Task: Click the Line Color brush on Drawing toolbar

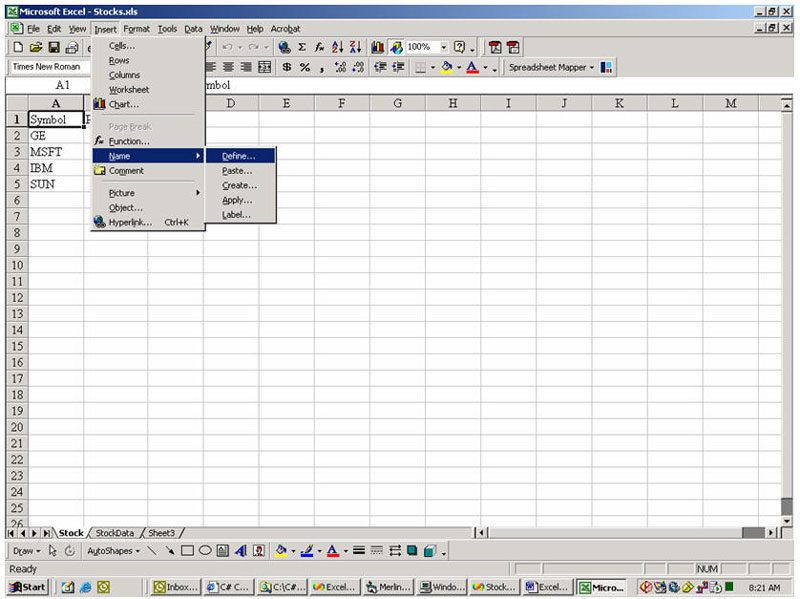Action: coord(307,551)
